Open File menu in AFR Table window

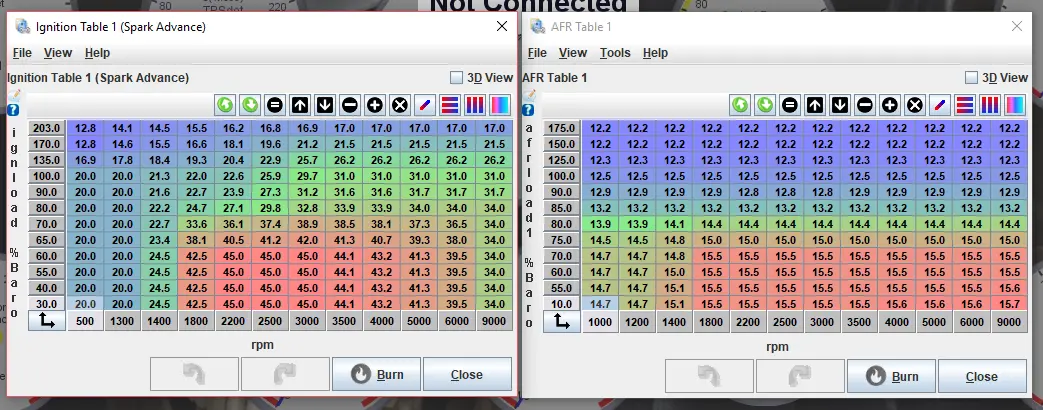click(x=537, y=53)
